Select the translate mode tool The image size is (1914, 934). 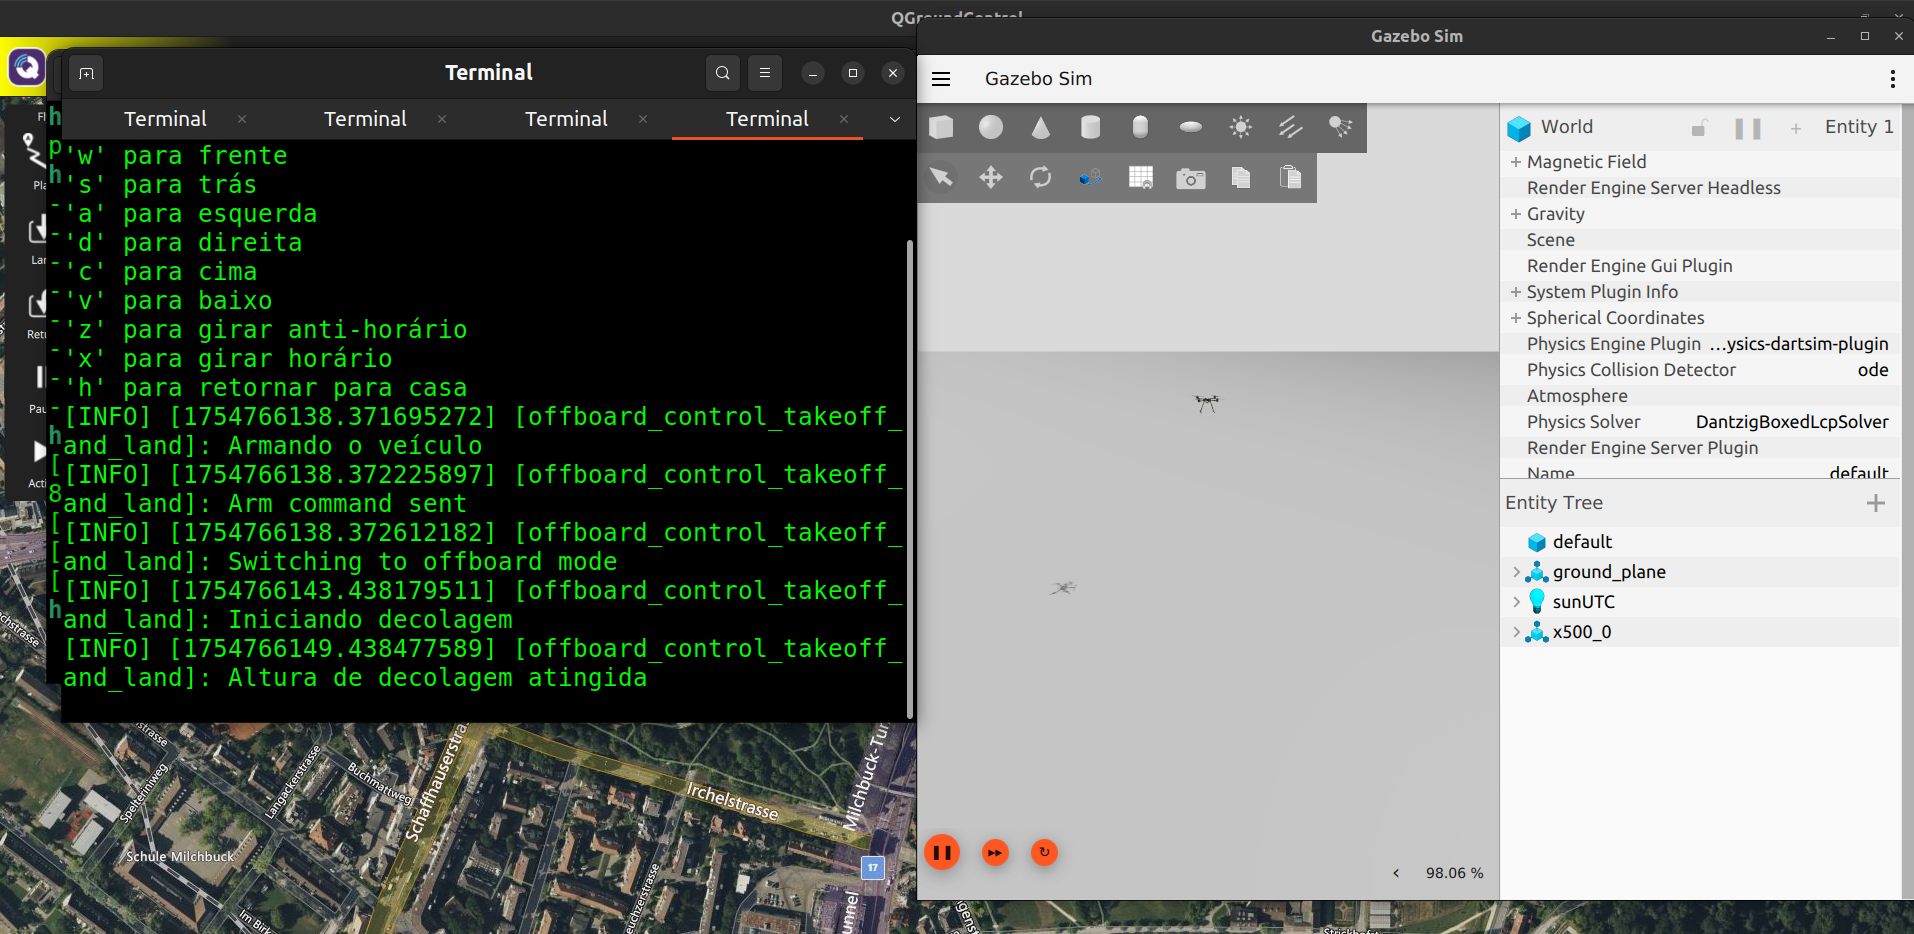tap(991, 178)
